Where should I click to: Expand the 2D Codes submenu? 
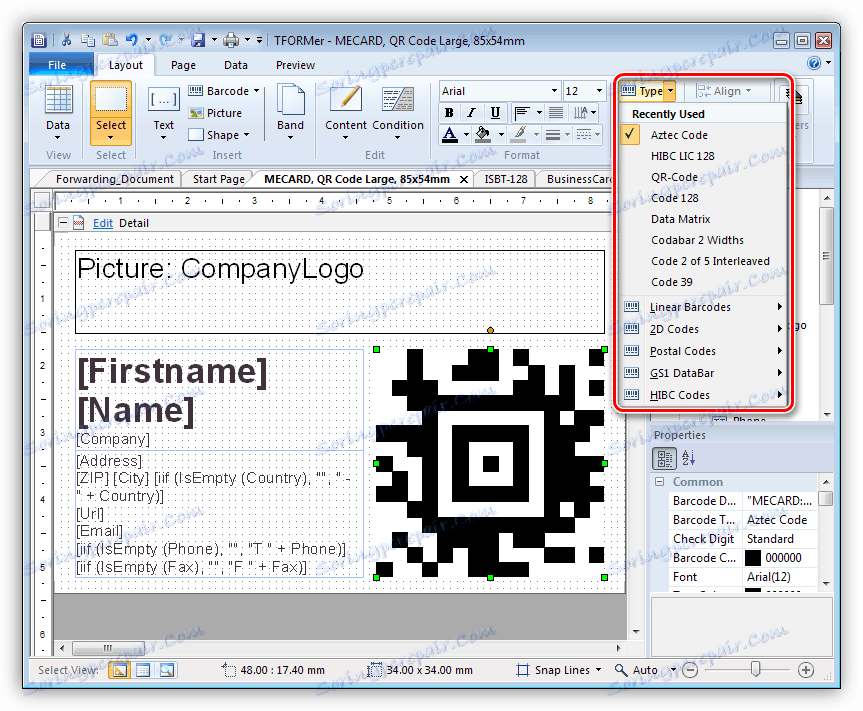click(x=702, y=329)
